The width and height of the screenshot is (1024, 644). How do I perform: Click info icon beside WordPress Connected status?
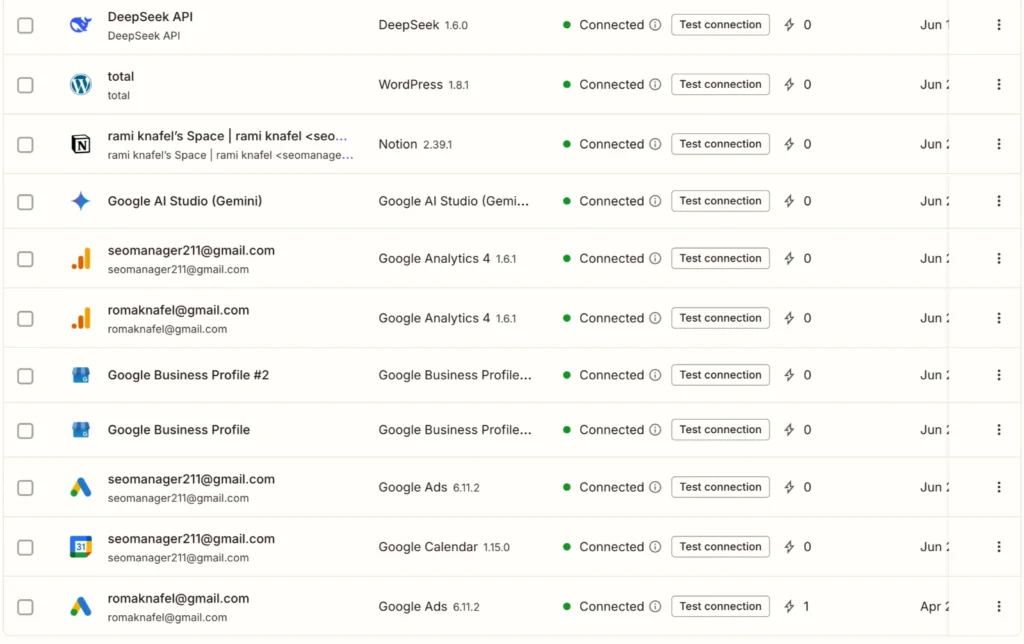[655, 84]
